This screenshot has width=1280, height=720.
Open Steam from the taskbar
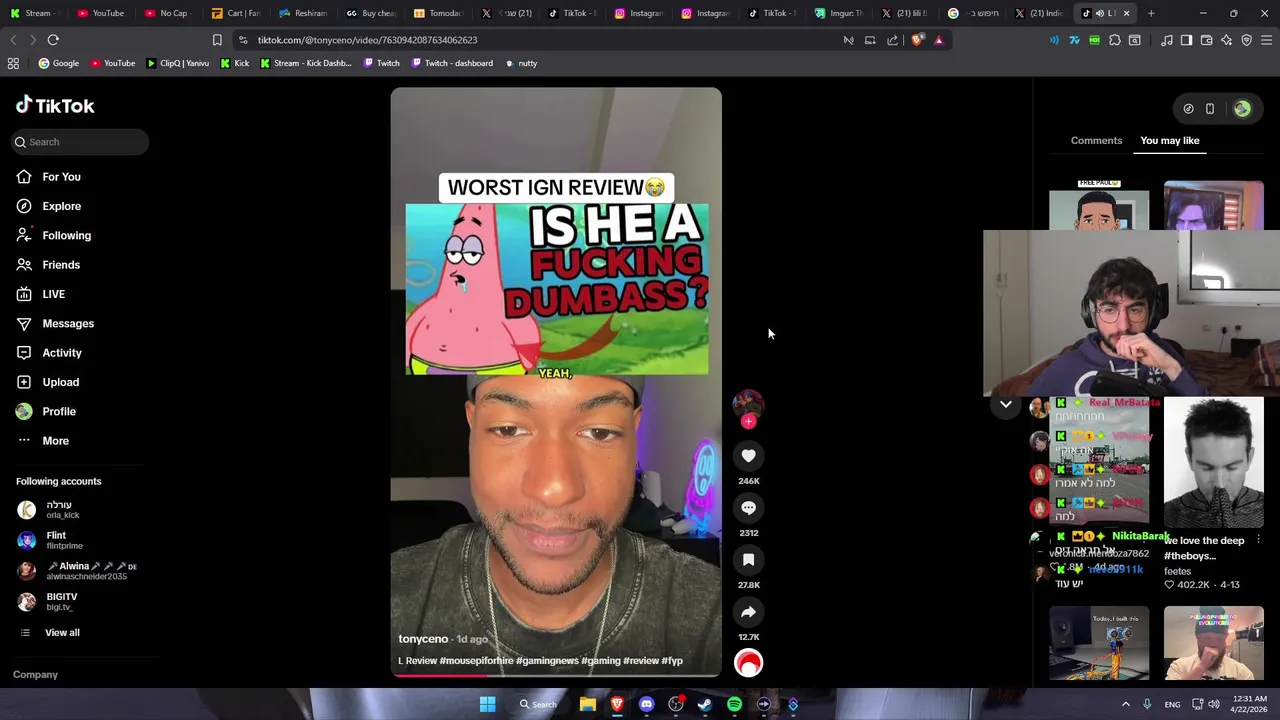[705, 704]
